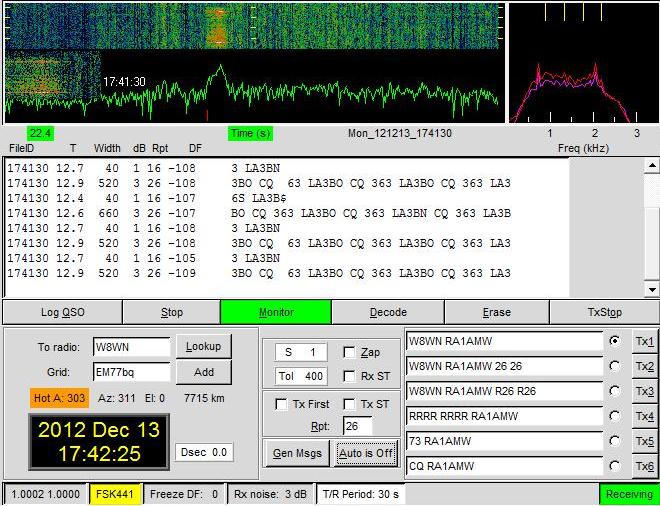660x506 pixels.
Task: Click the date and time clock display
Action: tap(99, 441)
